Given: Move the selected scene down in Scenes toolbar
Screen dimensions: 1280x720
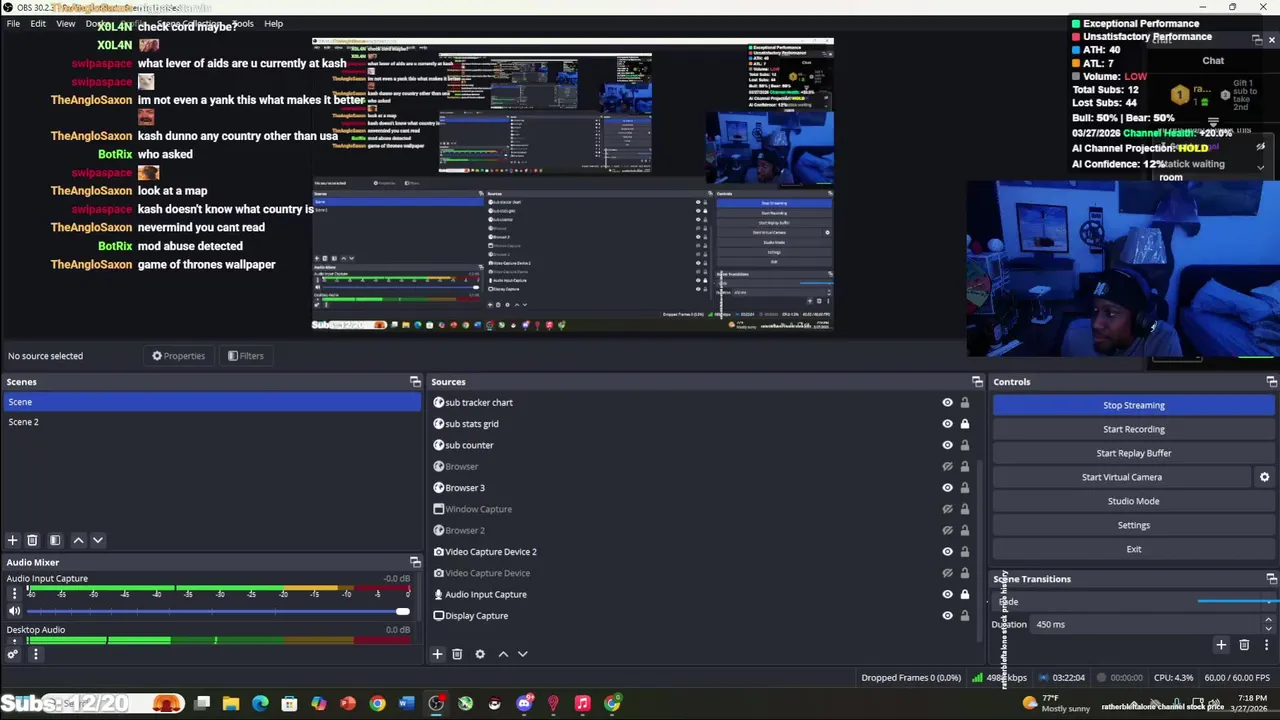Looking at the screenshot, I should click(x=98, y=540).
